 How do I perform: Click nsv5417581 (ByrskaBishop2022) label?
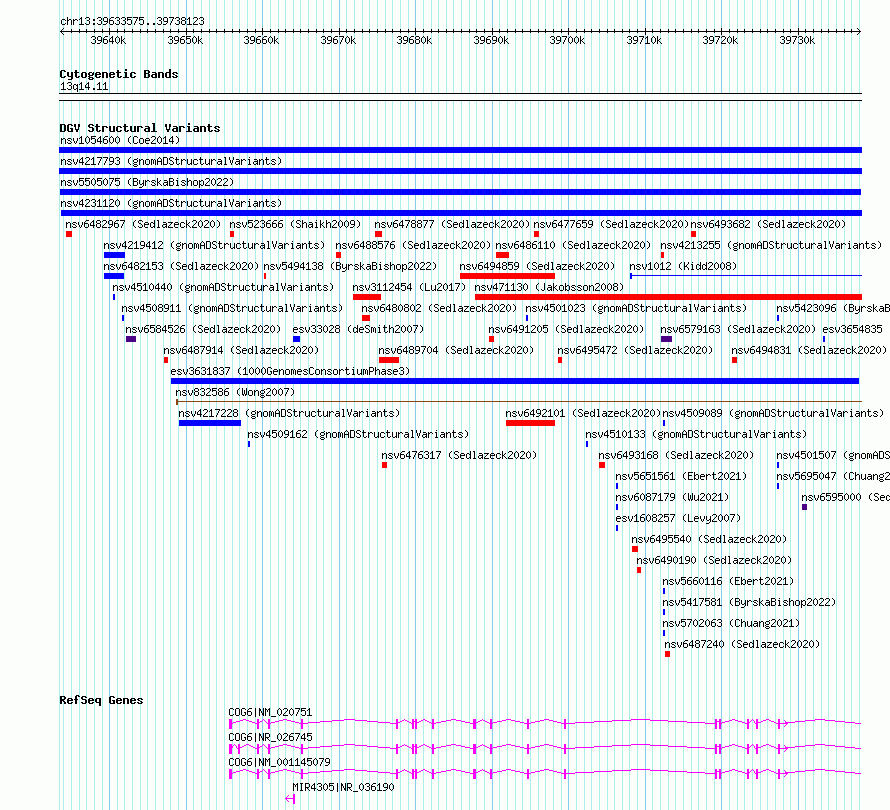tap(749, 602)
